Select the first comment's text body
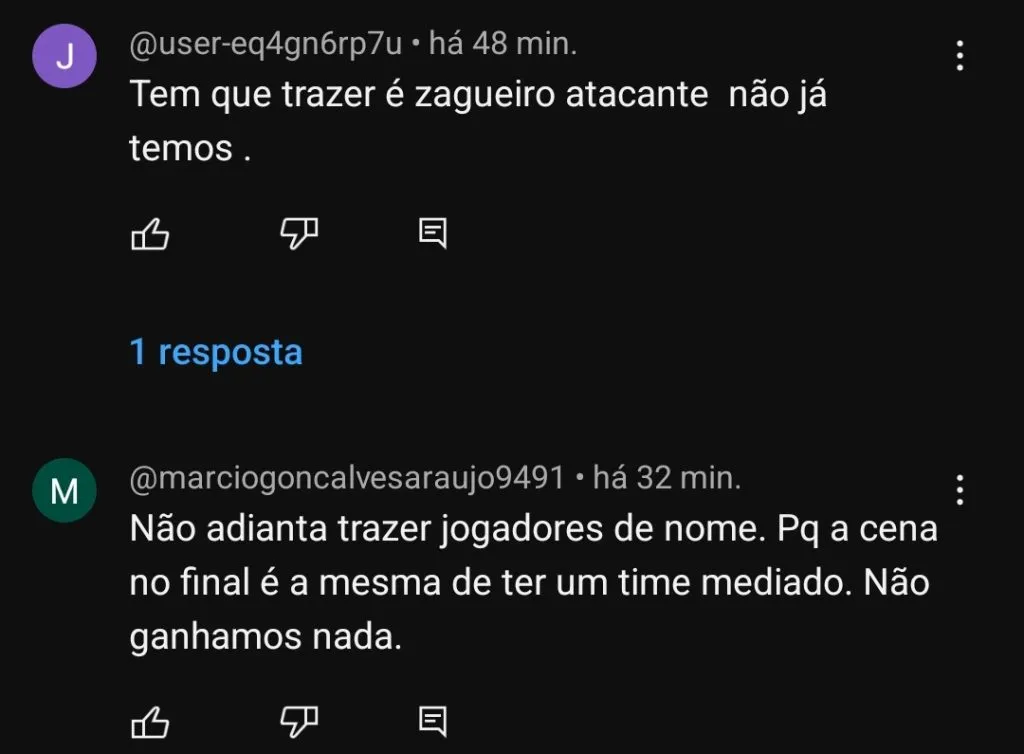 pos(480,120)
